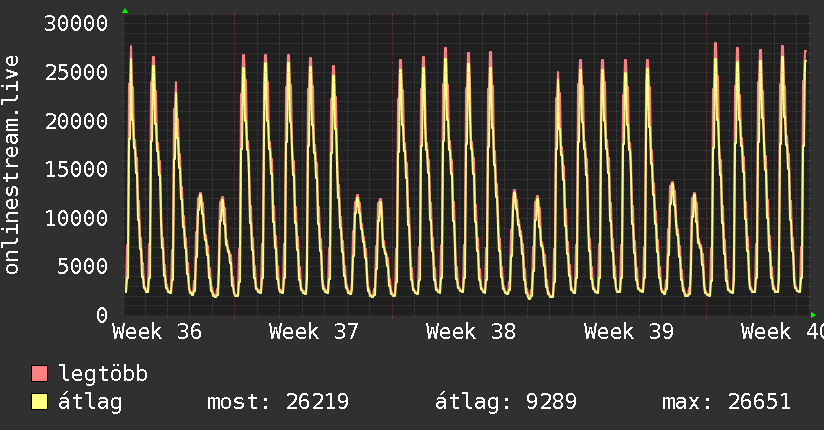The height and width of the screenshot is (430, 824).
Task: Click the Week 37 axis label
Action: [314, 332]
